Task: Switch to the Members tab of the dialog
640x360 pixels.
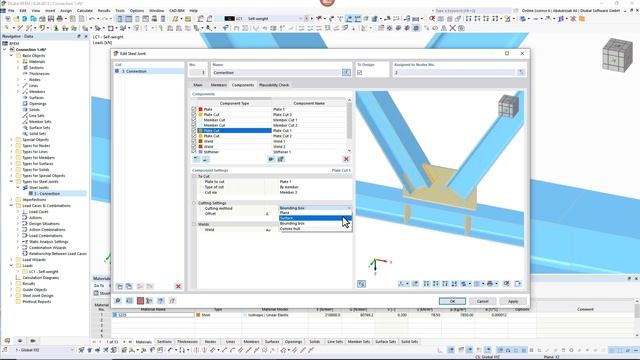Action: 218,85
